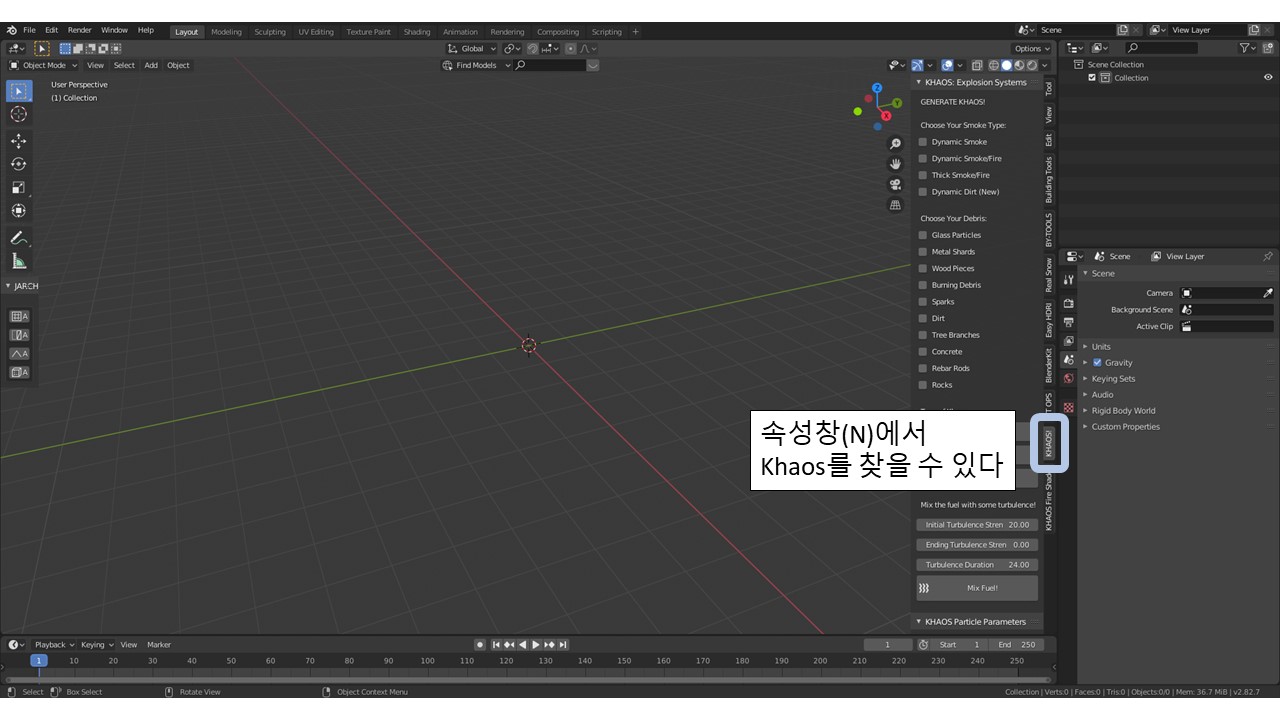This screenshot has height=720, width=1280.
Task: Click the Play animation button
Action: pyautogui.click(x=536, y=644)
